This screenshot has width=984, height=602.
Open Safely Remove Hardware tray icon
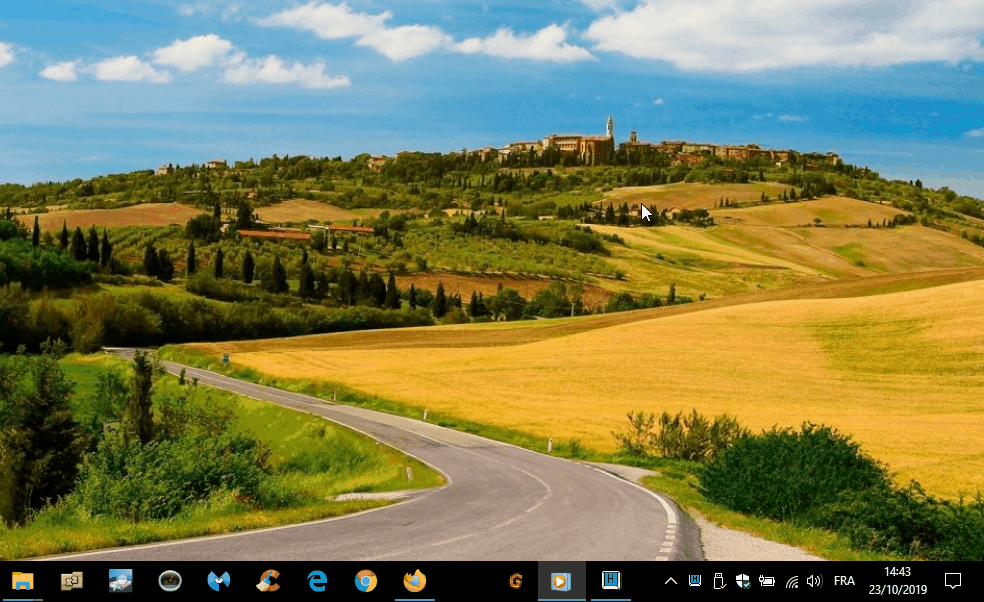(x=719, y=581)
